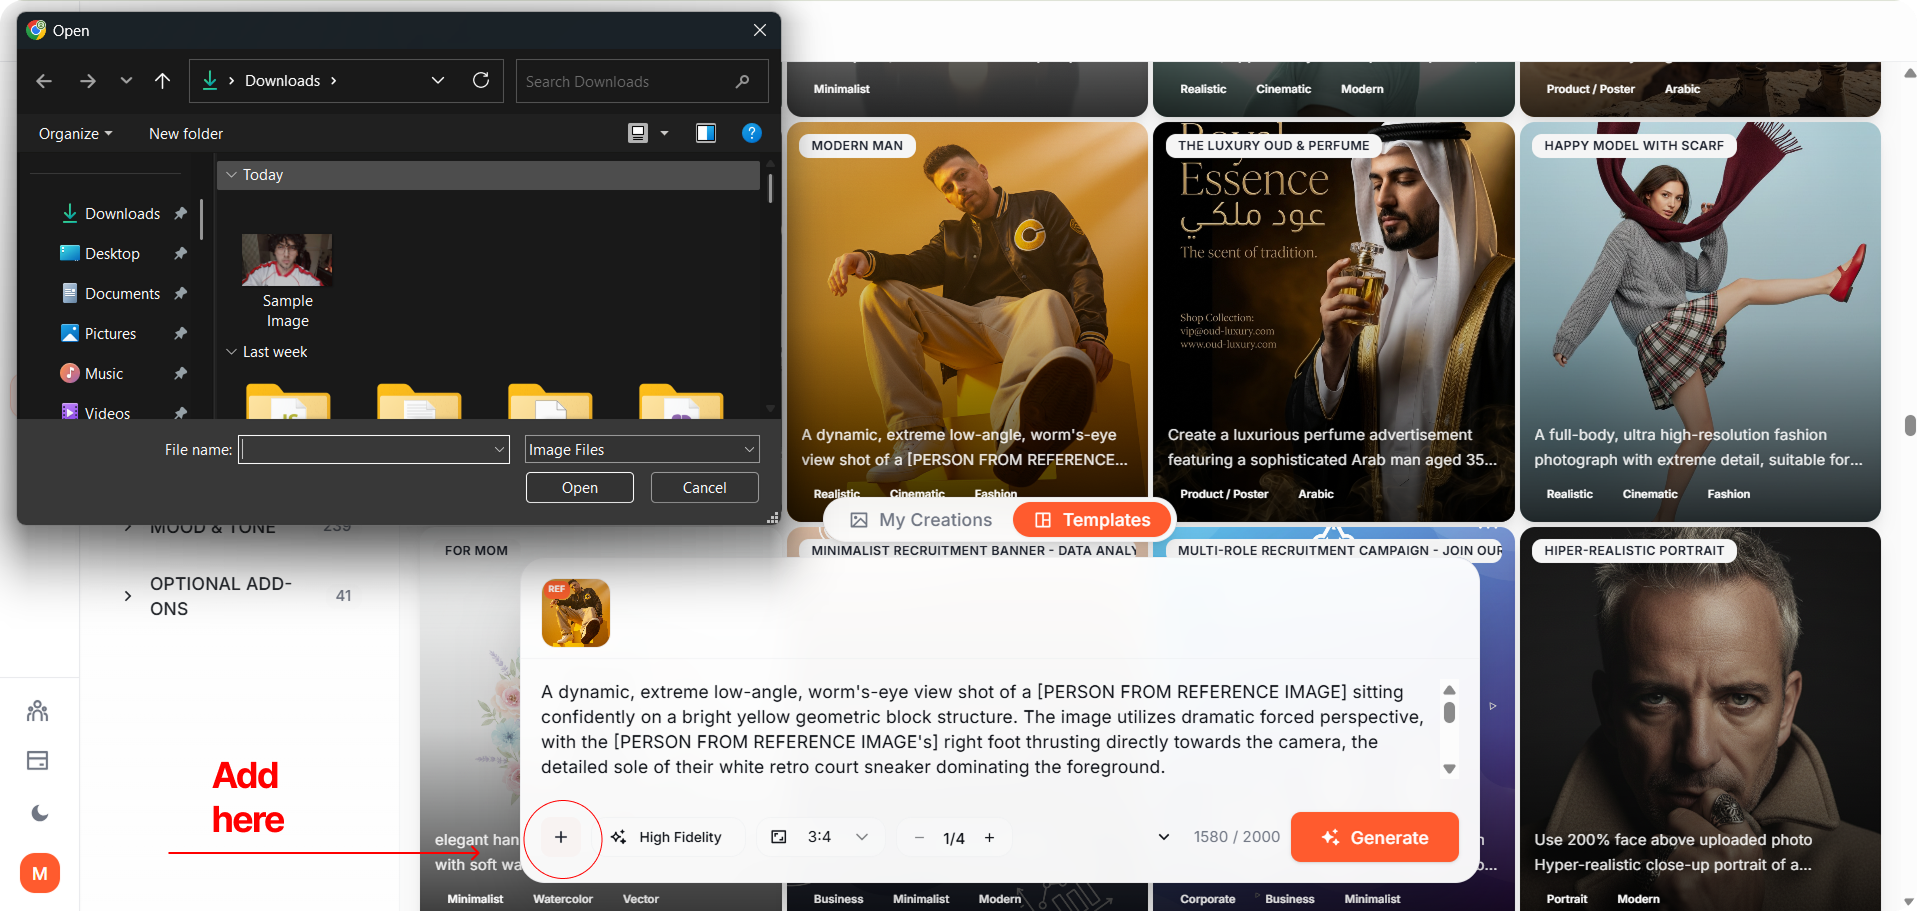Open Downloads in navigation pane
1917x911 pixels.
pos(122,214)
